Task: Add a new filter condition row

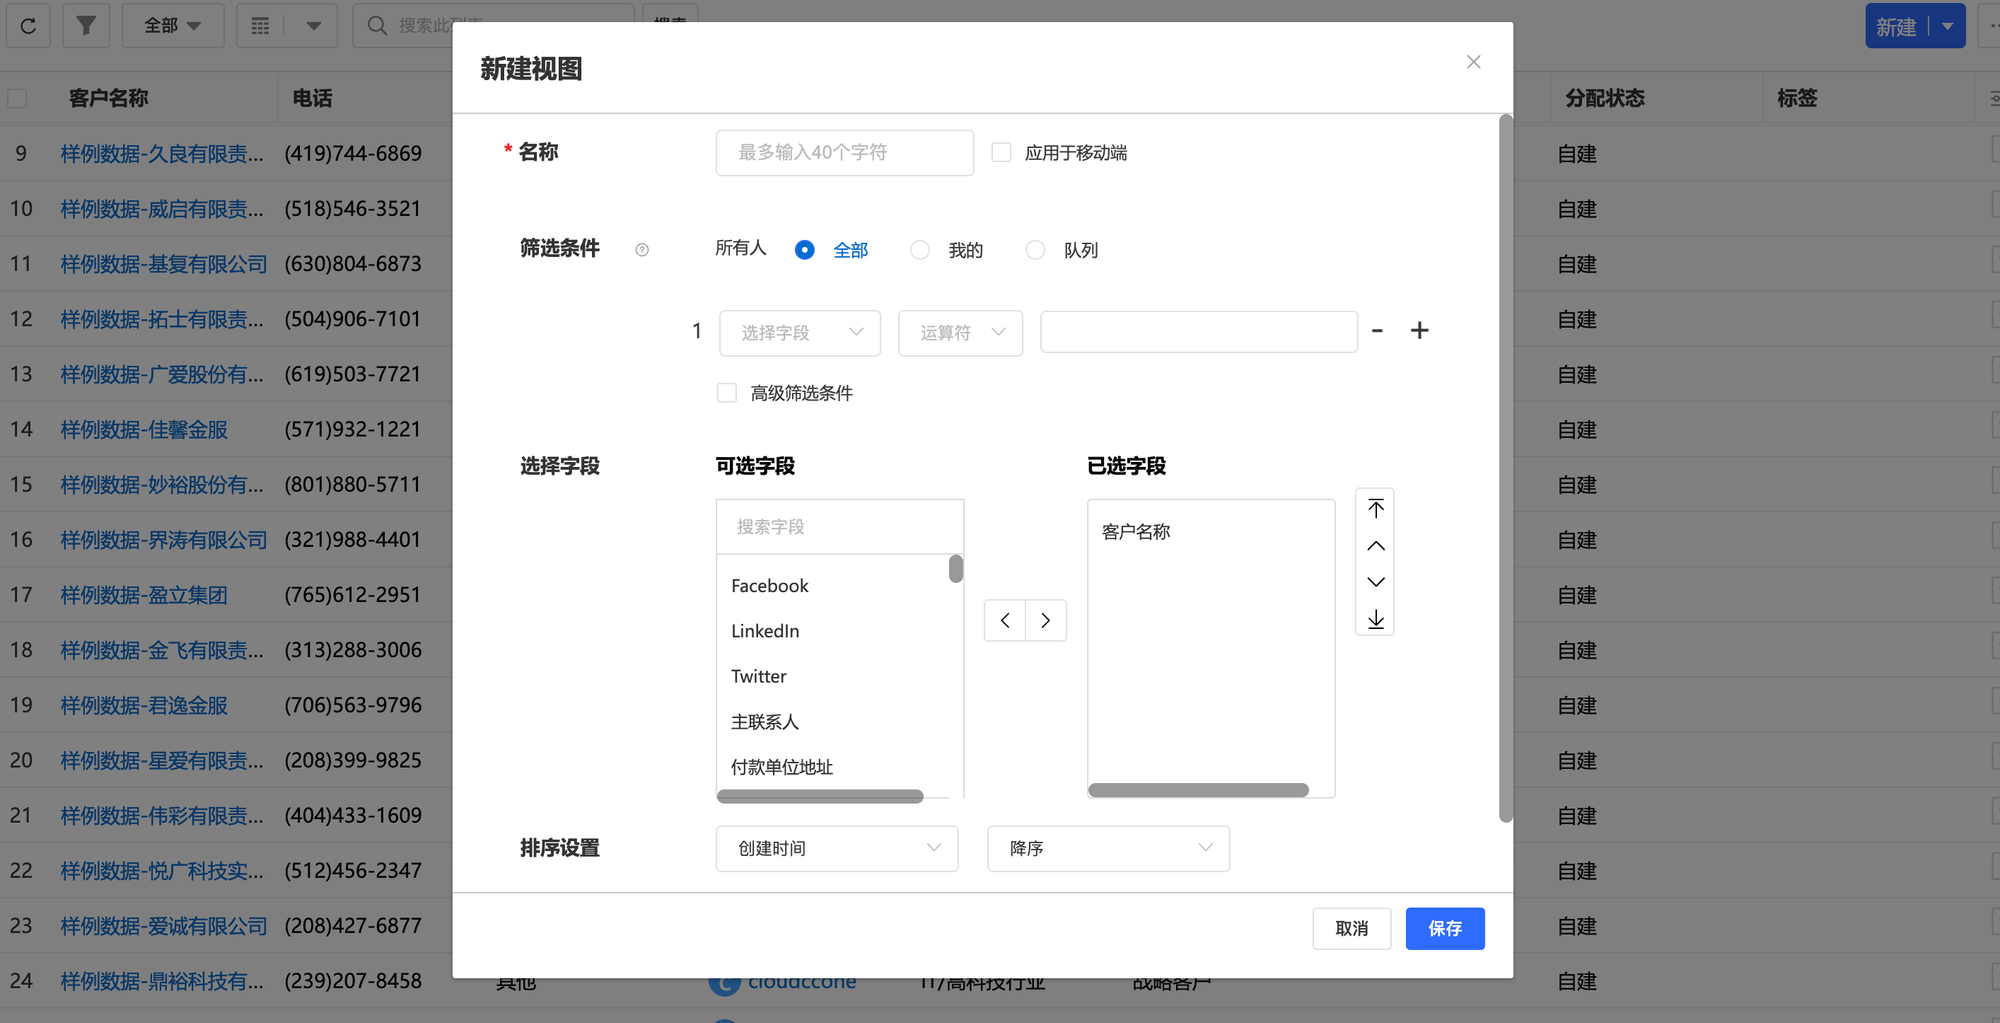Action: click(1419, 331)
